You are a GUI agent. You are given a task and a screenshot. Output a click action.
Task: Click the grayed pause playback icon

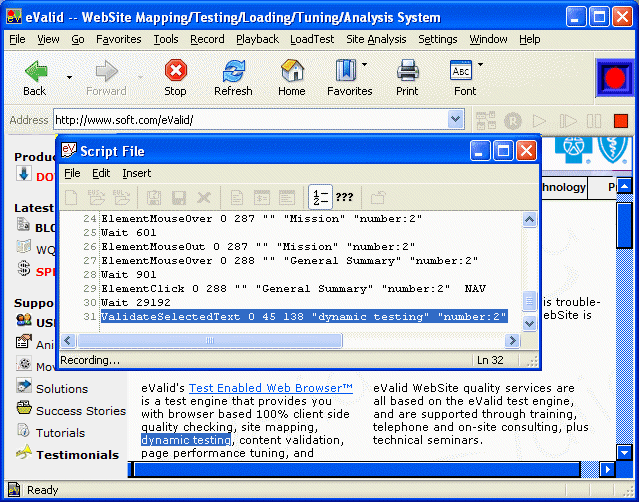tap(594, 121)
